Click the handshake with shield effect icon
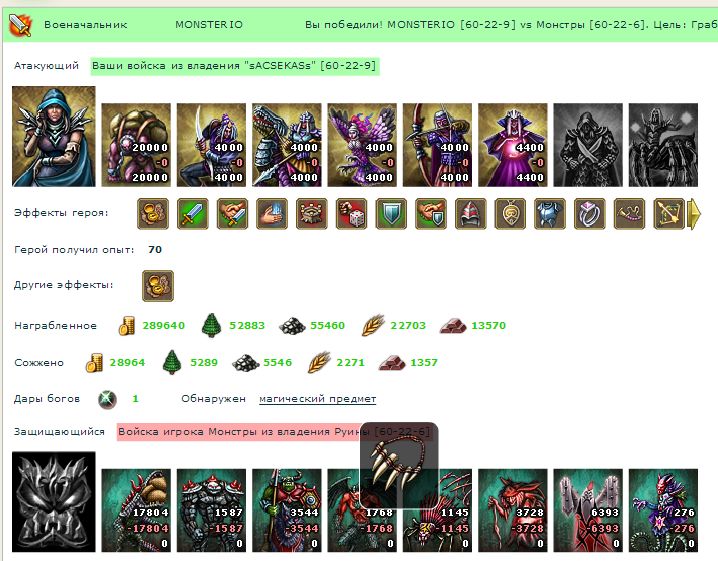This screenshot has height=561, width=718. click(x=431, y=213)
